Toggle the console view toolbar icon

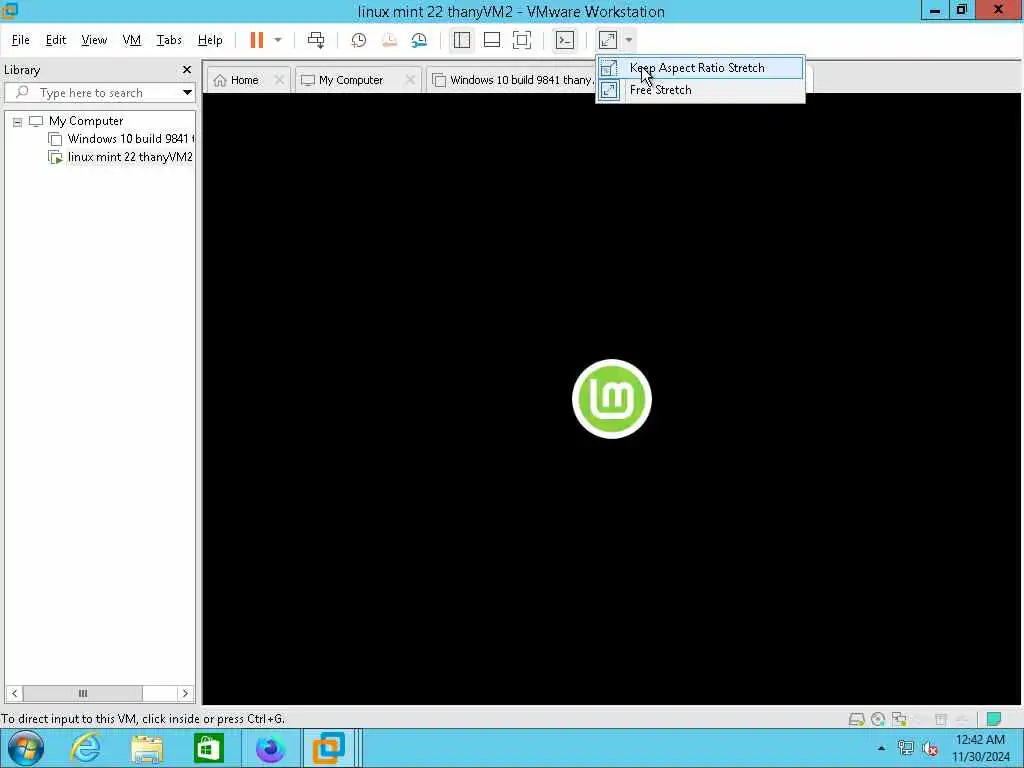click(565, 40)
